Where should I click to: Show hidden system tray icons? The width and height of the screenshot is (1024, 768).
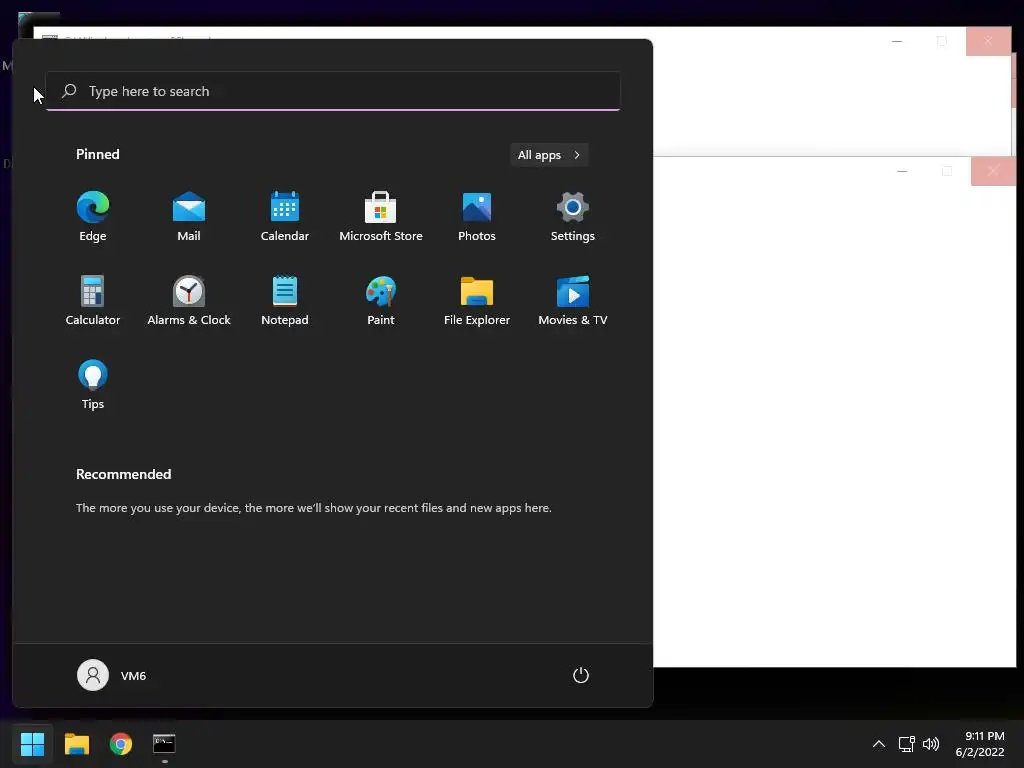pyautogui.click(x=879, y=744)
